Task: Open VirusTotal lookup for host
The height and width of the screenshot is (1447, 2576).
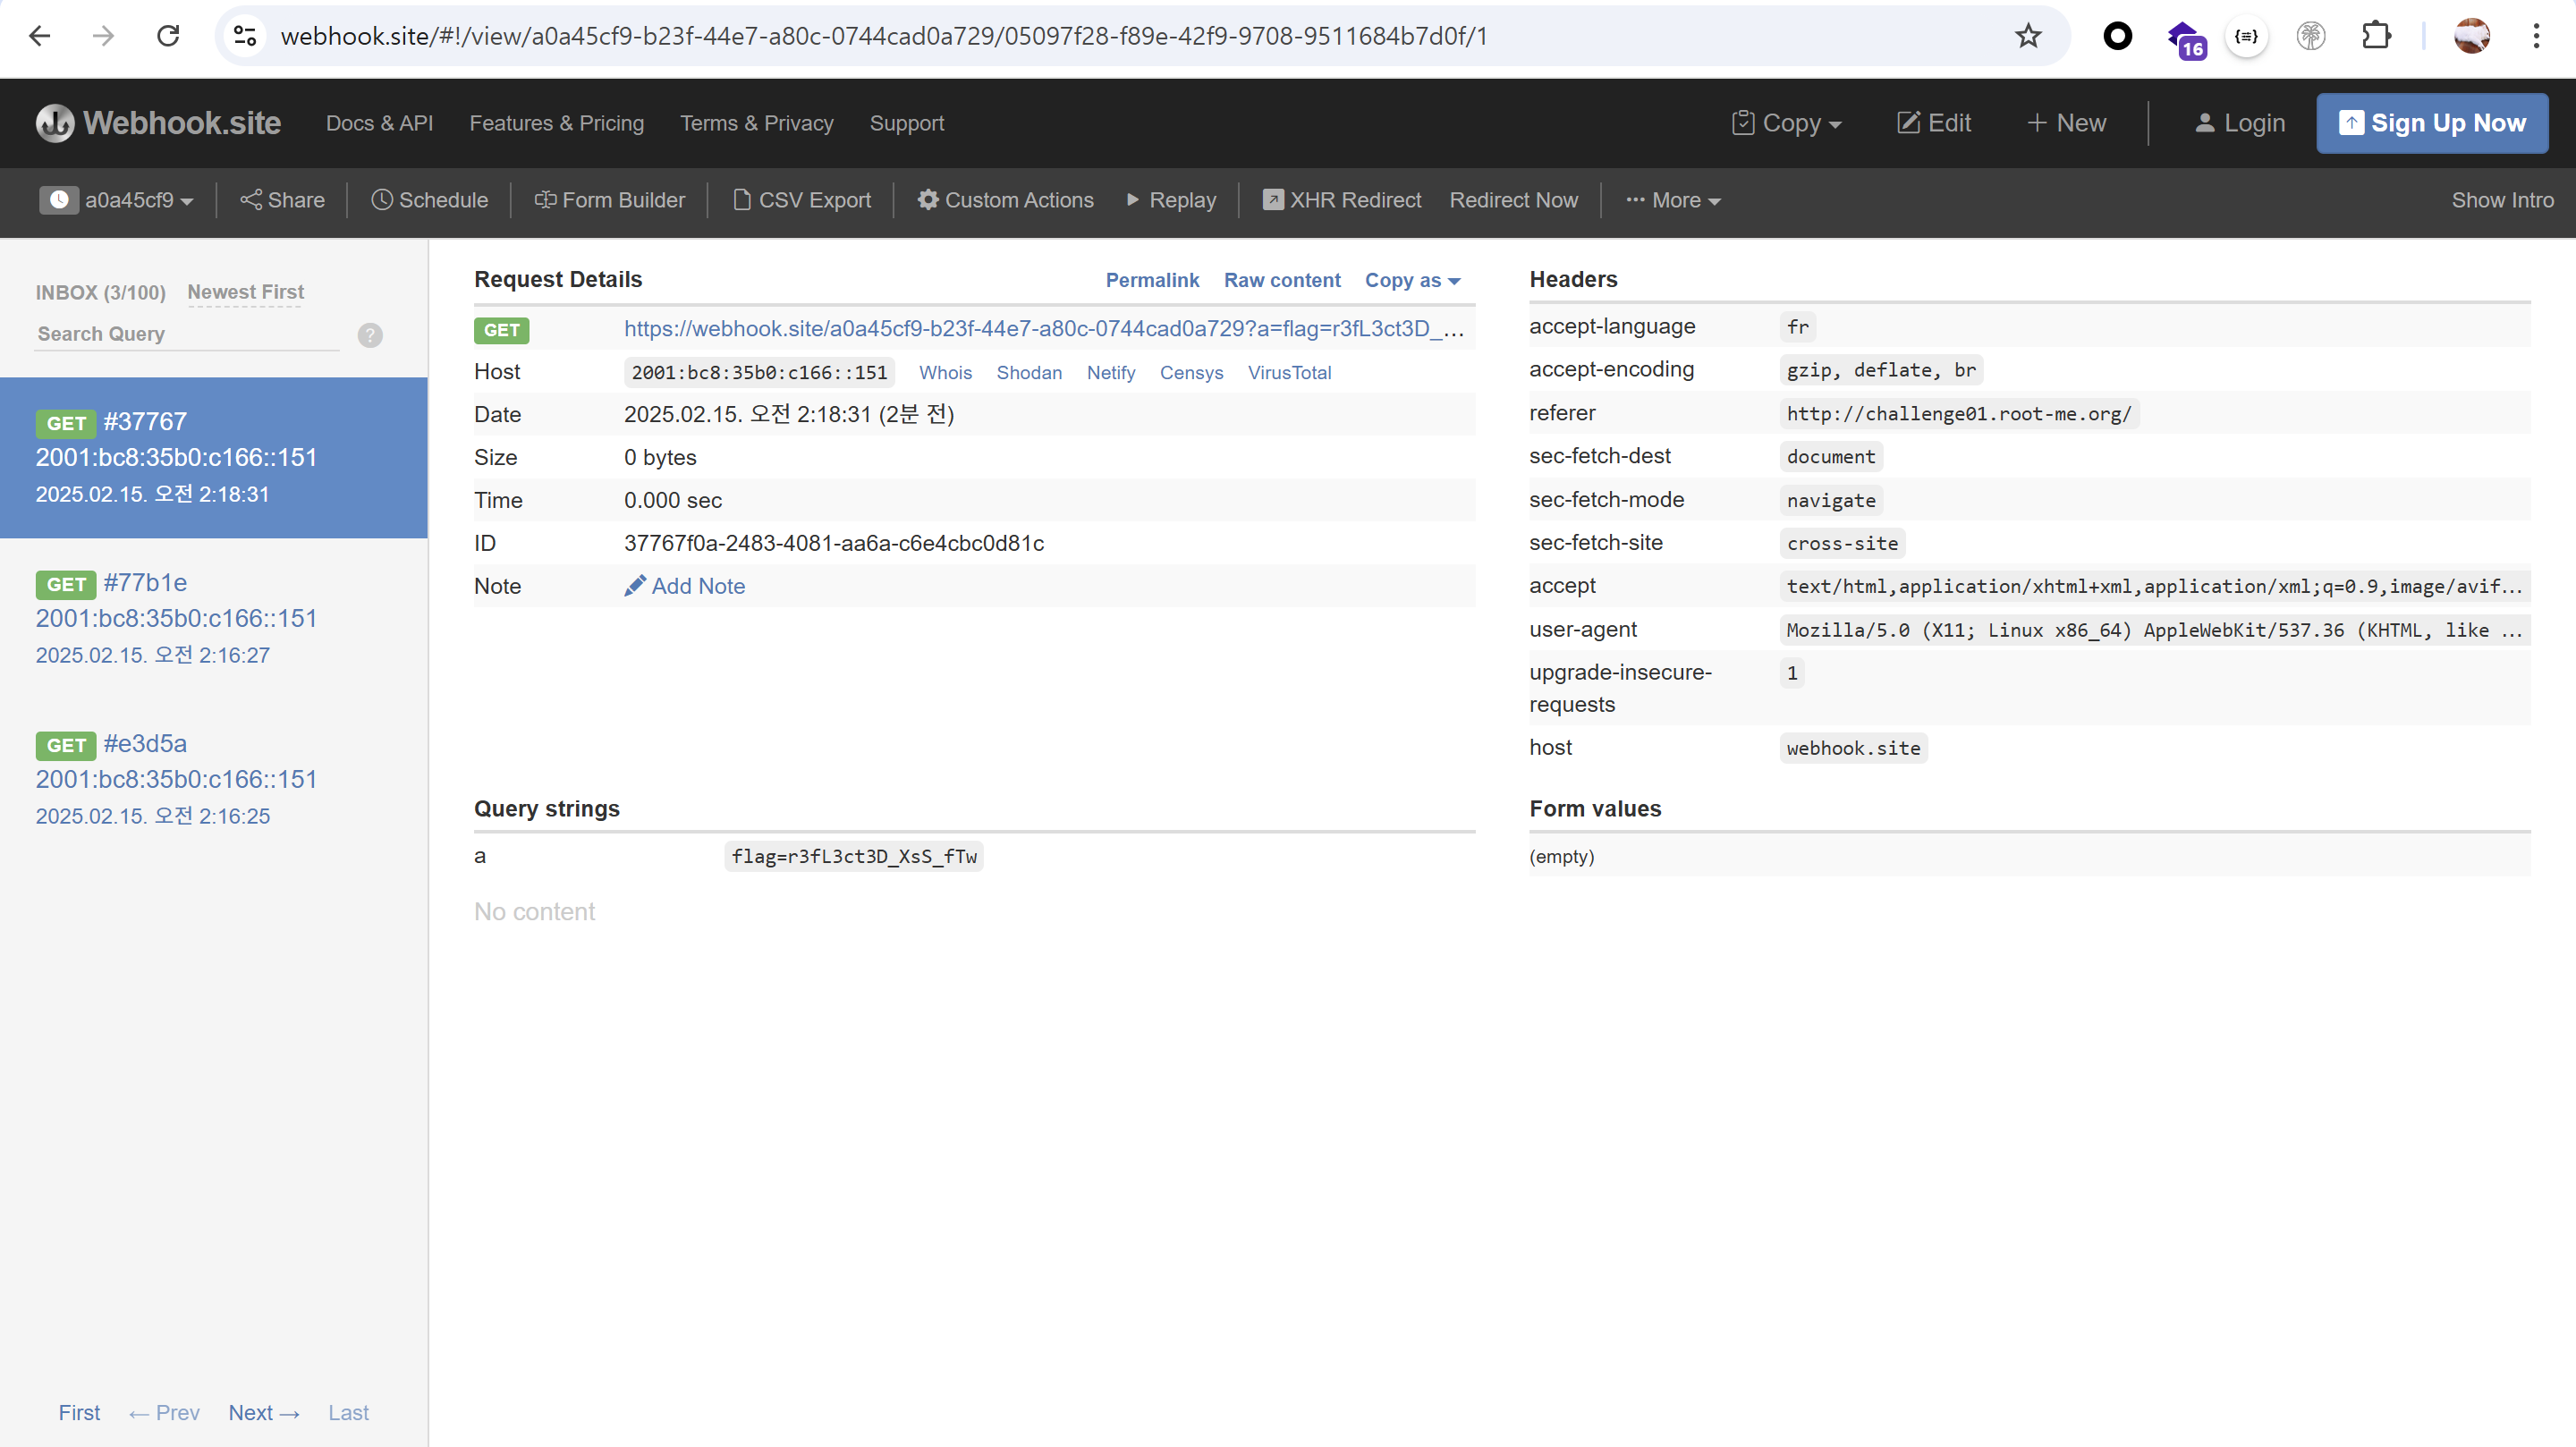Action: click(1289, 373)
